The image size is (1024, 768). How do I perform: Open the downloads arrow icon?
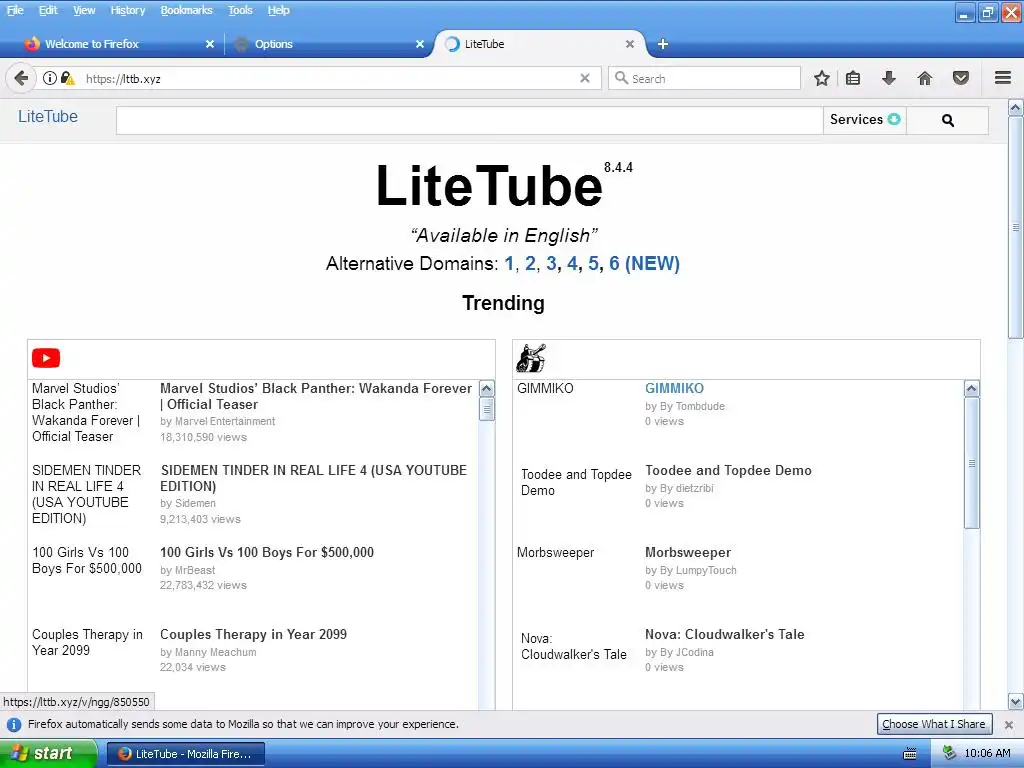pyautogui.click(x=889, y=78)
